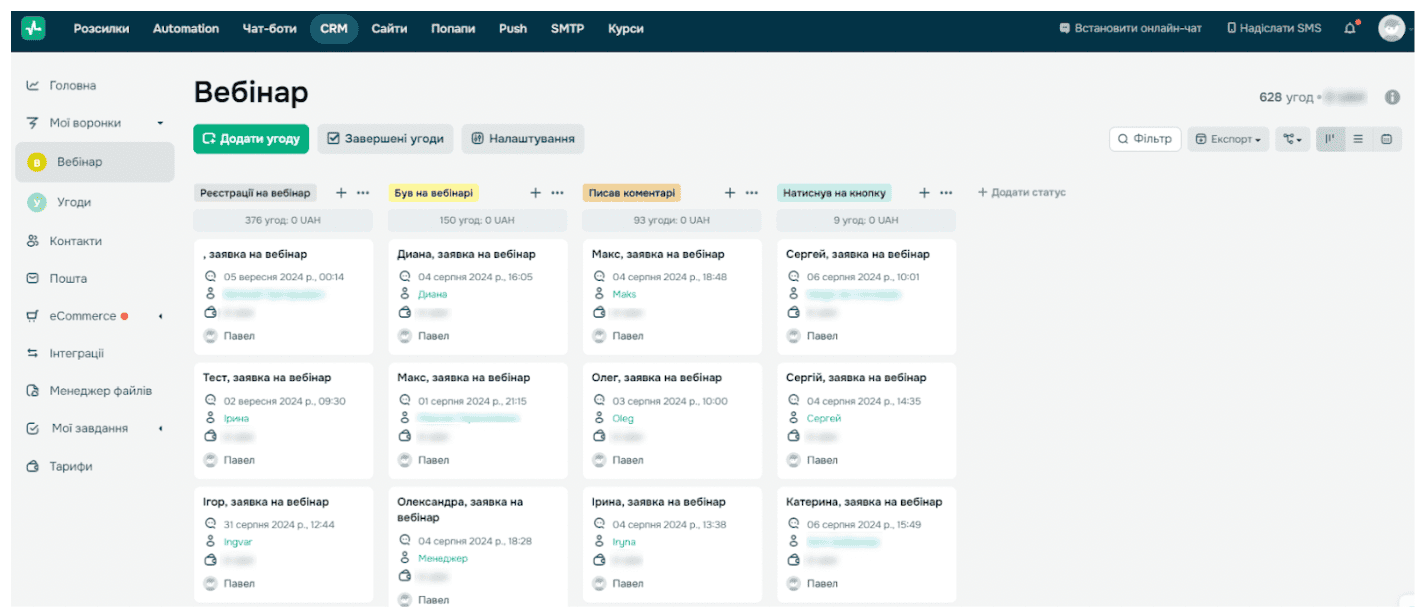The height and width of the screenshot is (610, 1420).
Task: Collapse the 'Мої воронки' sidebar section
Action: tap(160, 123)
